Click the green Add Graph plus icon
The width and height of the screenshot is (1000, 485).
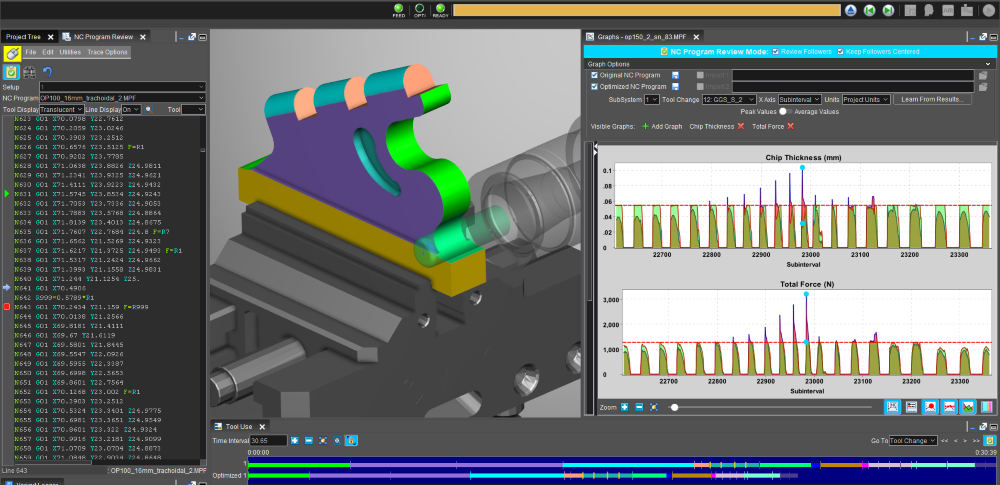tap(646, 126)
